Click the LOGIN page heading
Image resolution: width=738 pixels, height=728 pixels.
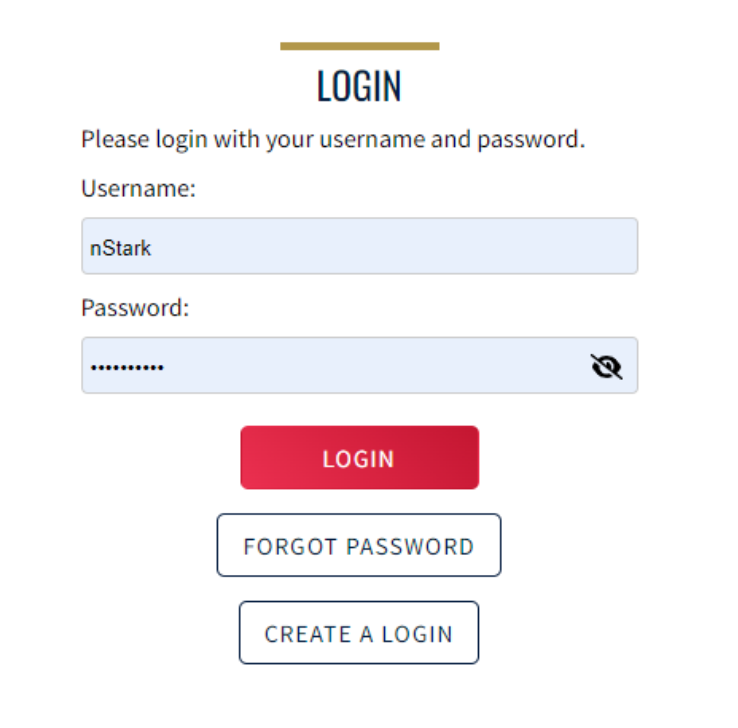(359, 87)
